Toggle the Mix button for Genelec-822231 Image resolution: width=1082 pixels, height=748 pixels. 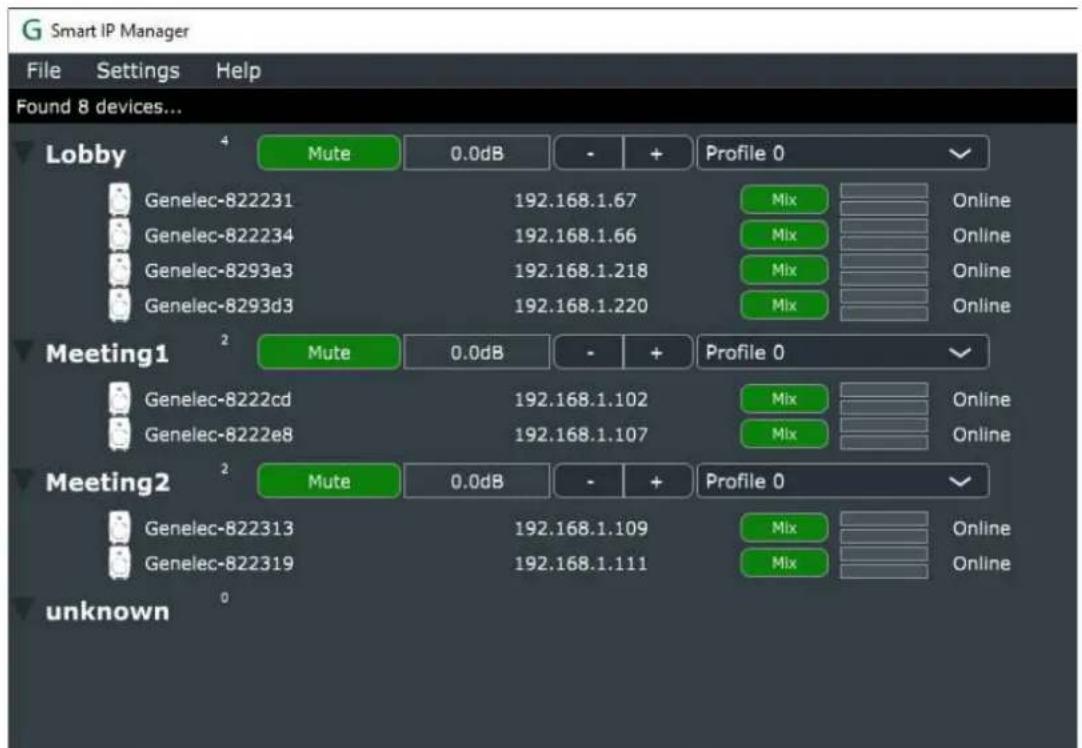785,200
